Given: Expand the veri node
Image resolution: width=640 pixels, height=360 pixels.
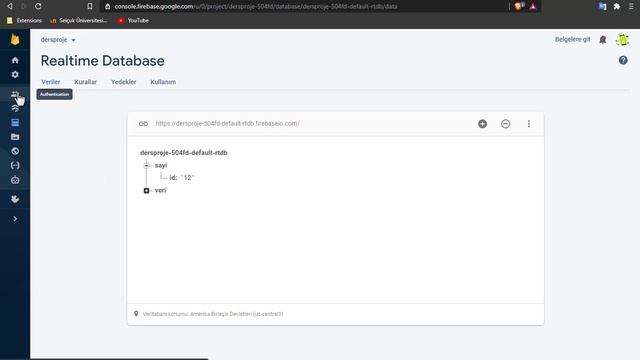Looking at the screenshot, I should pos(146,191).
